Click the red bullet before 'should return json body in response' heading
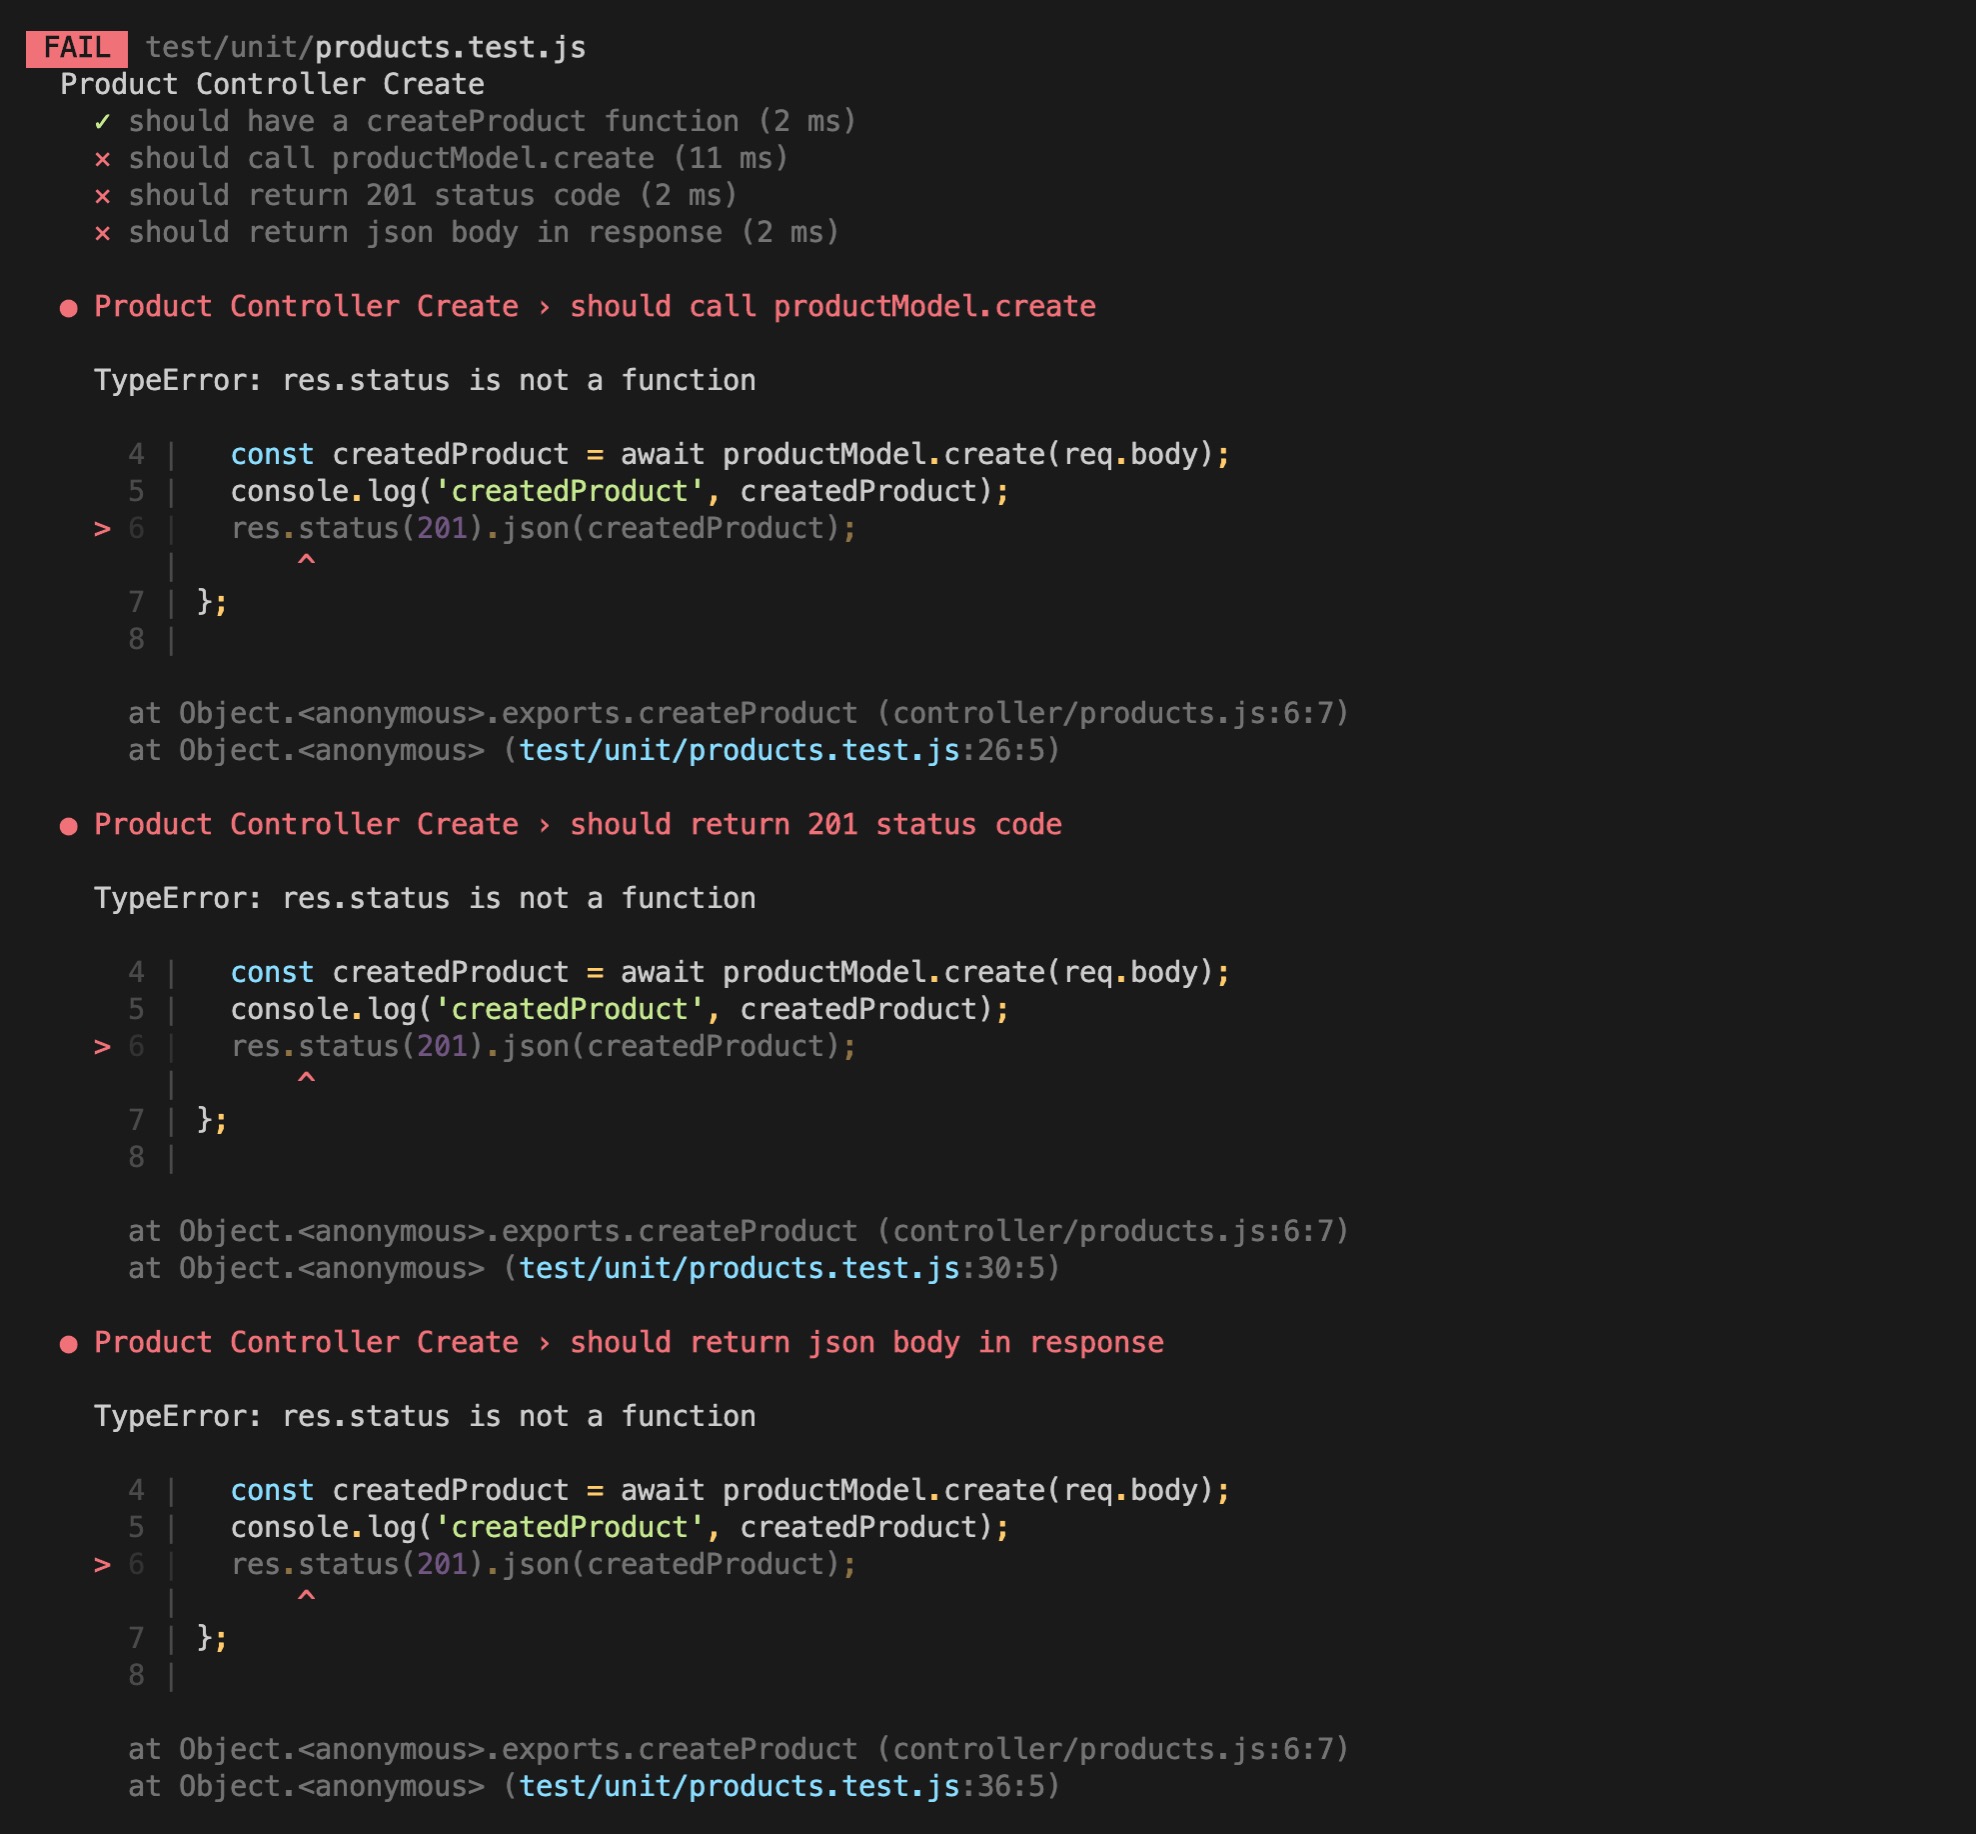This screenshot has width=1976, height=1834. (68, 1344)
